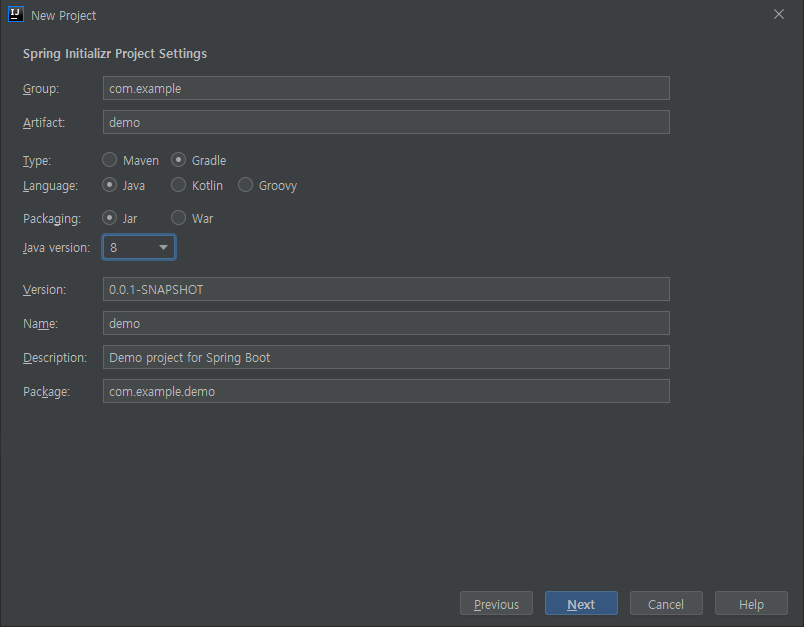Click the Name input field
Image resolution: width=804 pixels, height=627 pixels.
coord(386,323)
